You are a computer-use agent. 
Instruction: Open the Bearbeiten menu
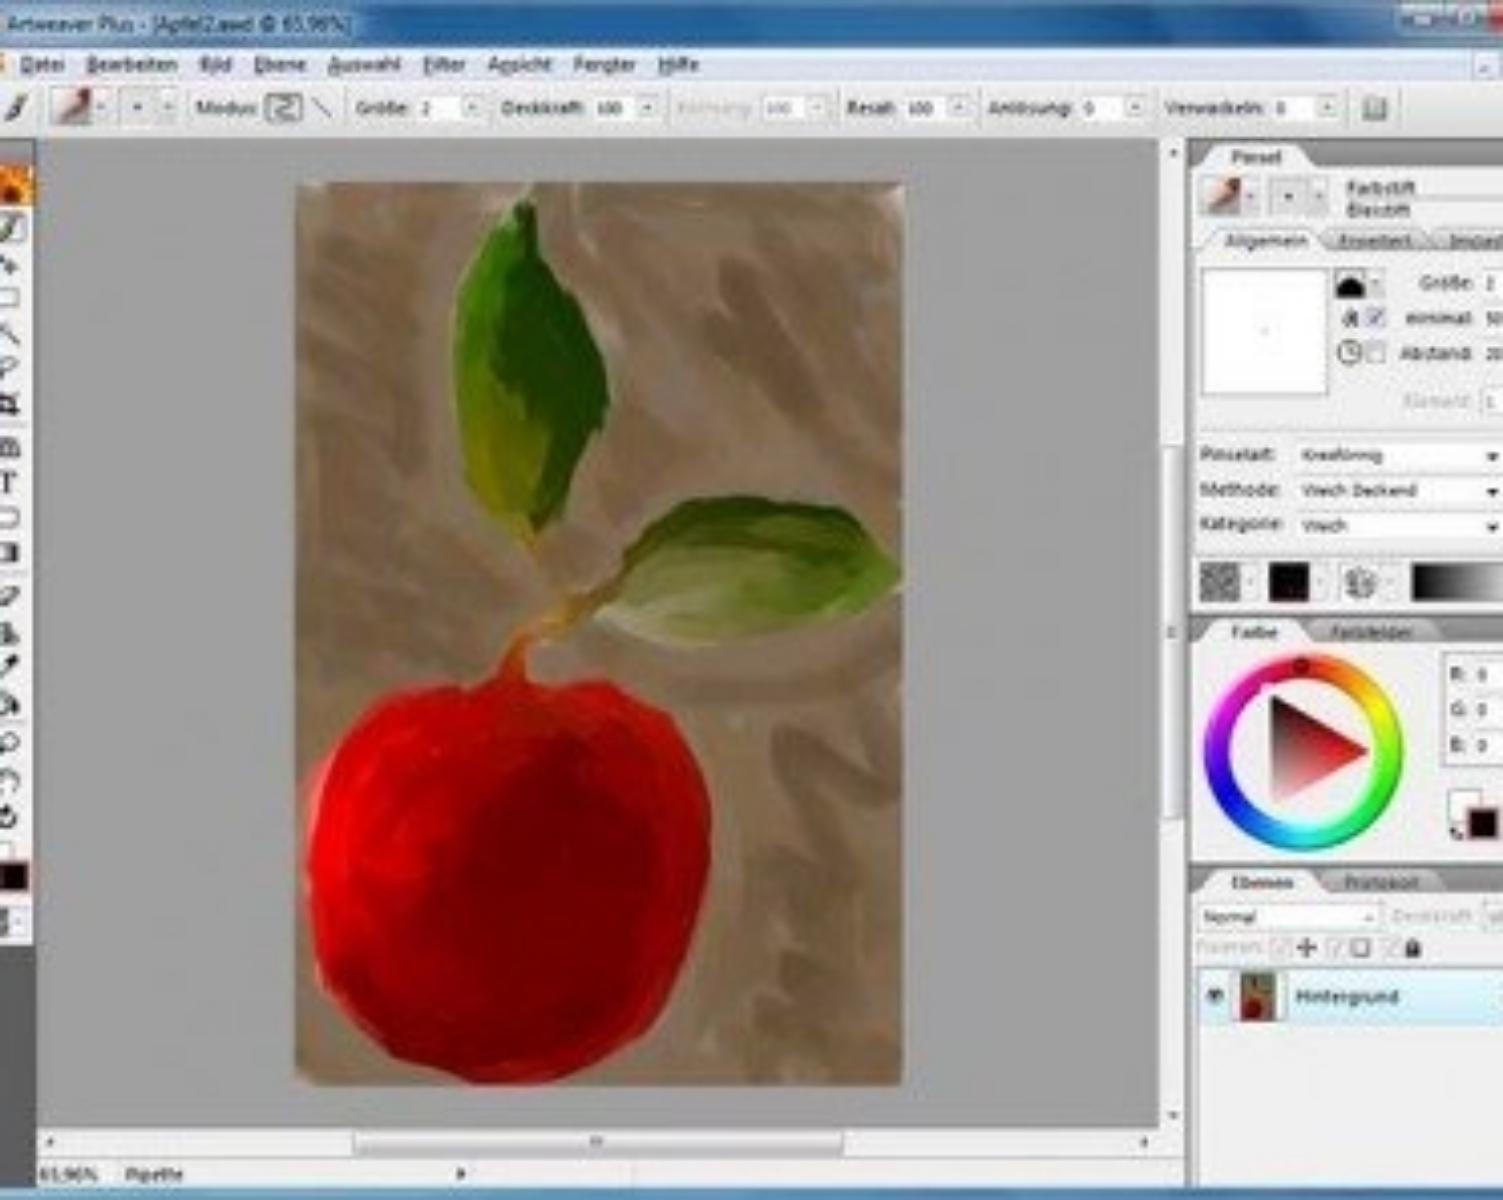pyautogui.click(x=132, y=65)
